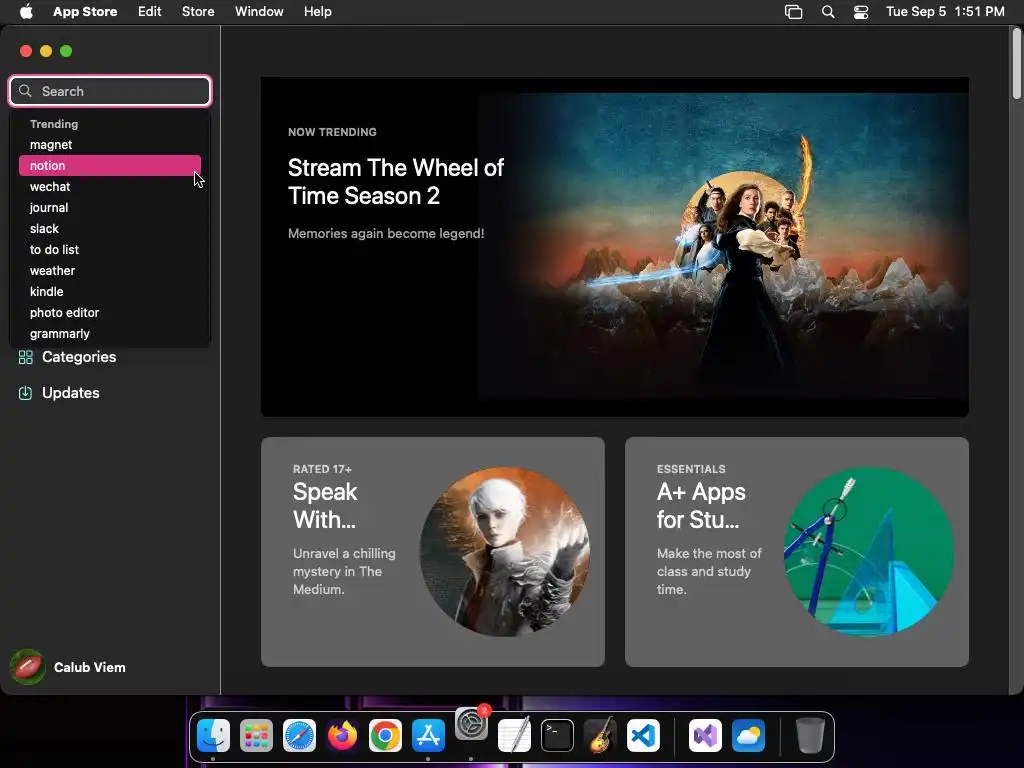Screen dimensions: 1024x768
Task: Open the Trash from the Dock
Action: pyautogui.click(x=810, y=735)
